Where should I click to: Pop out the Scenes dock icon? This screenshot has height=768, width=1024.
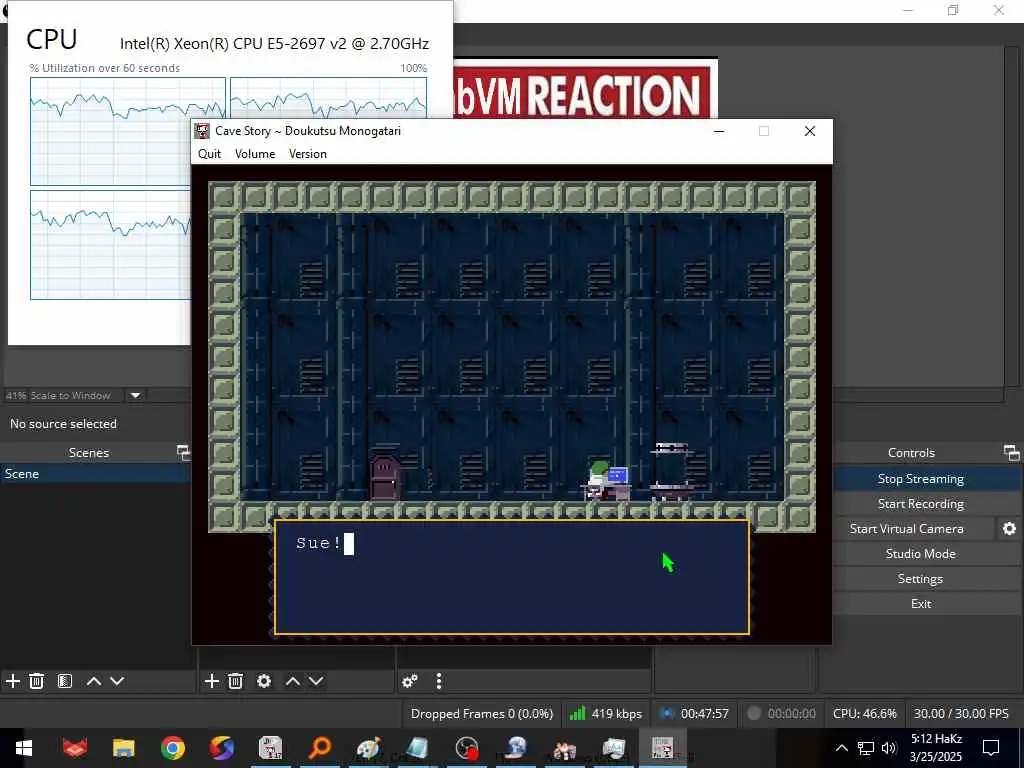tap(184, 452)
